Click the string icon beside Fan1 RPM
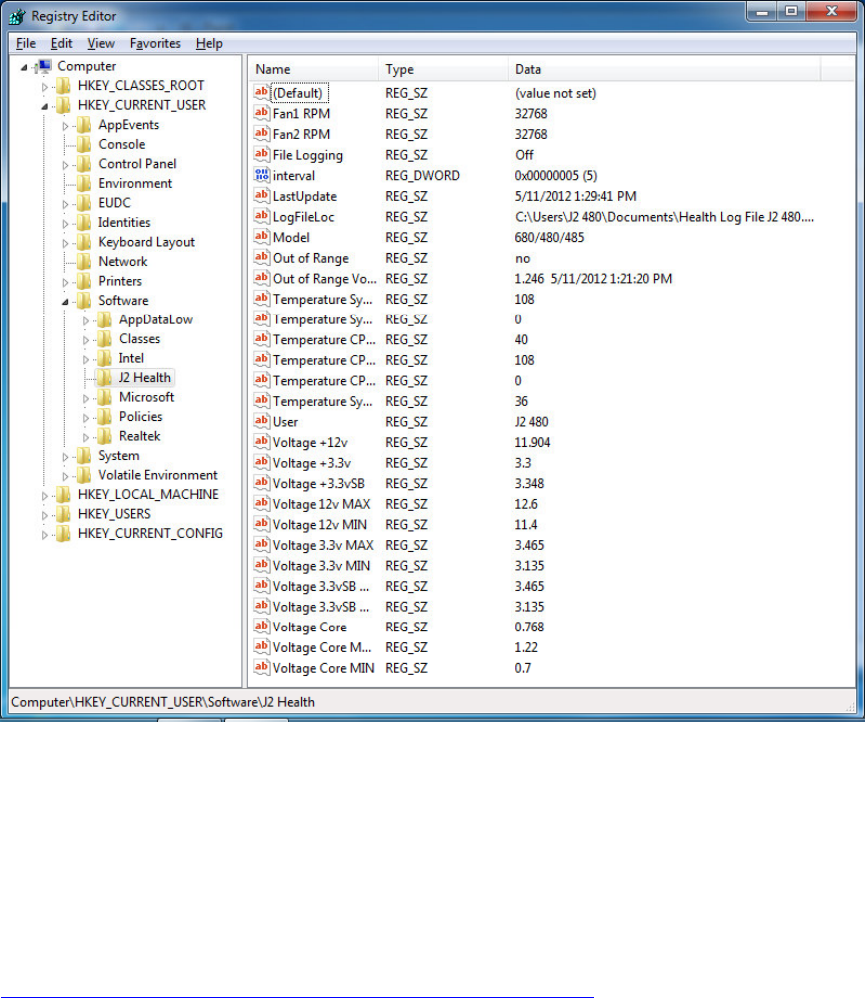Screen dimensions: 865x998 [261, 113]
